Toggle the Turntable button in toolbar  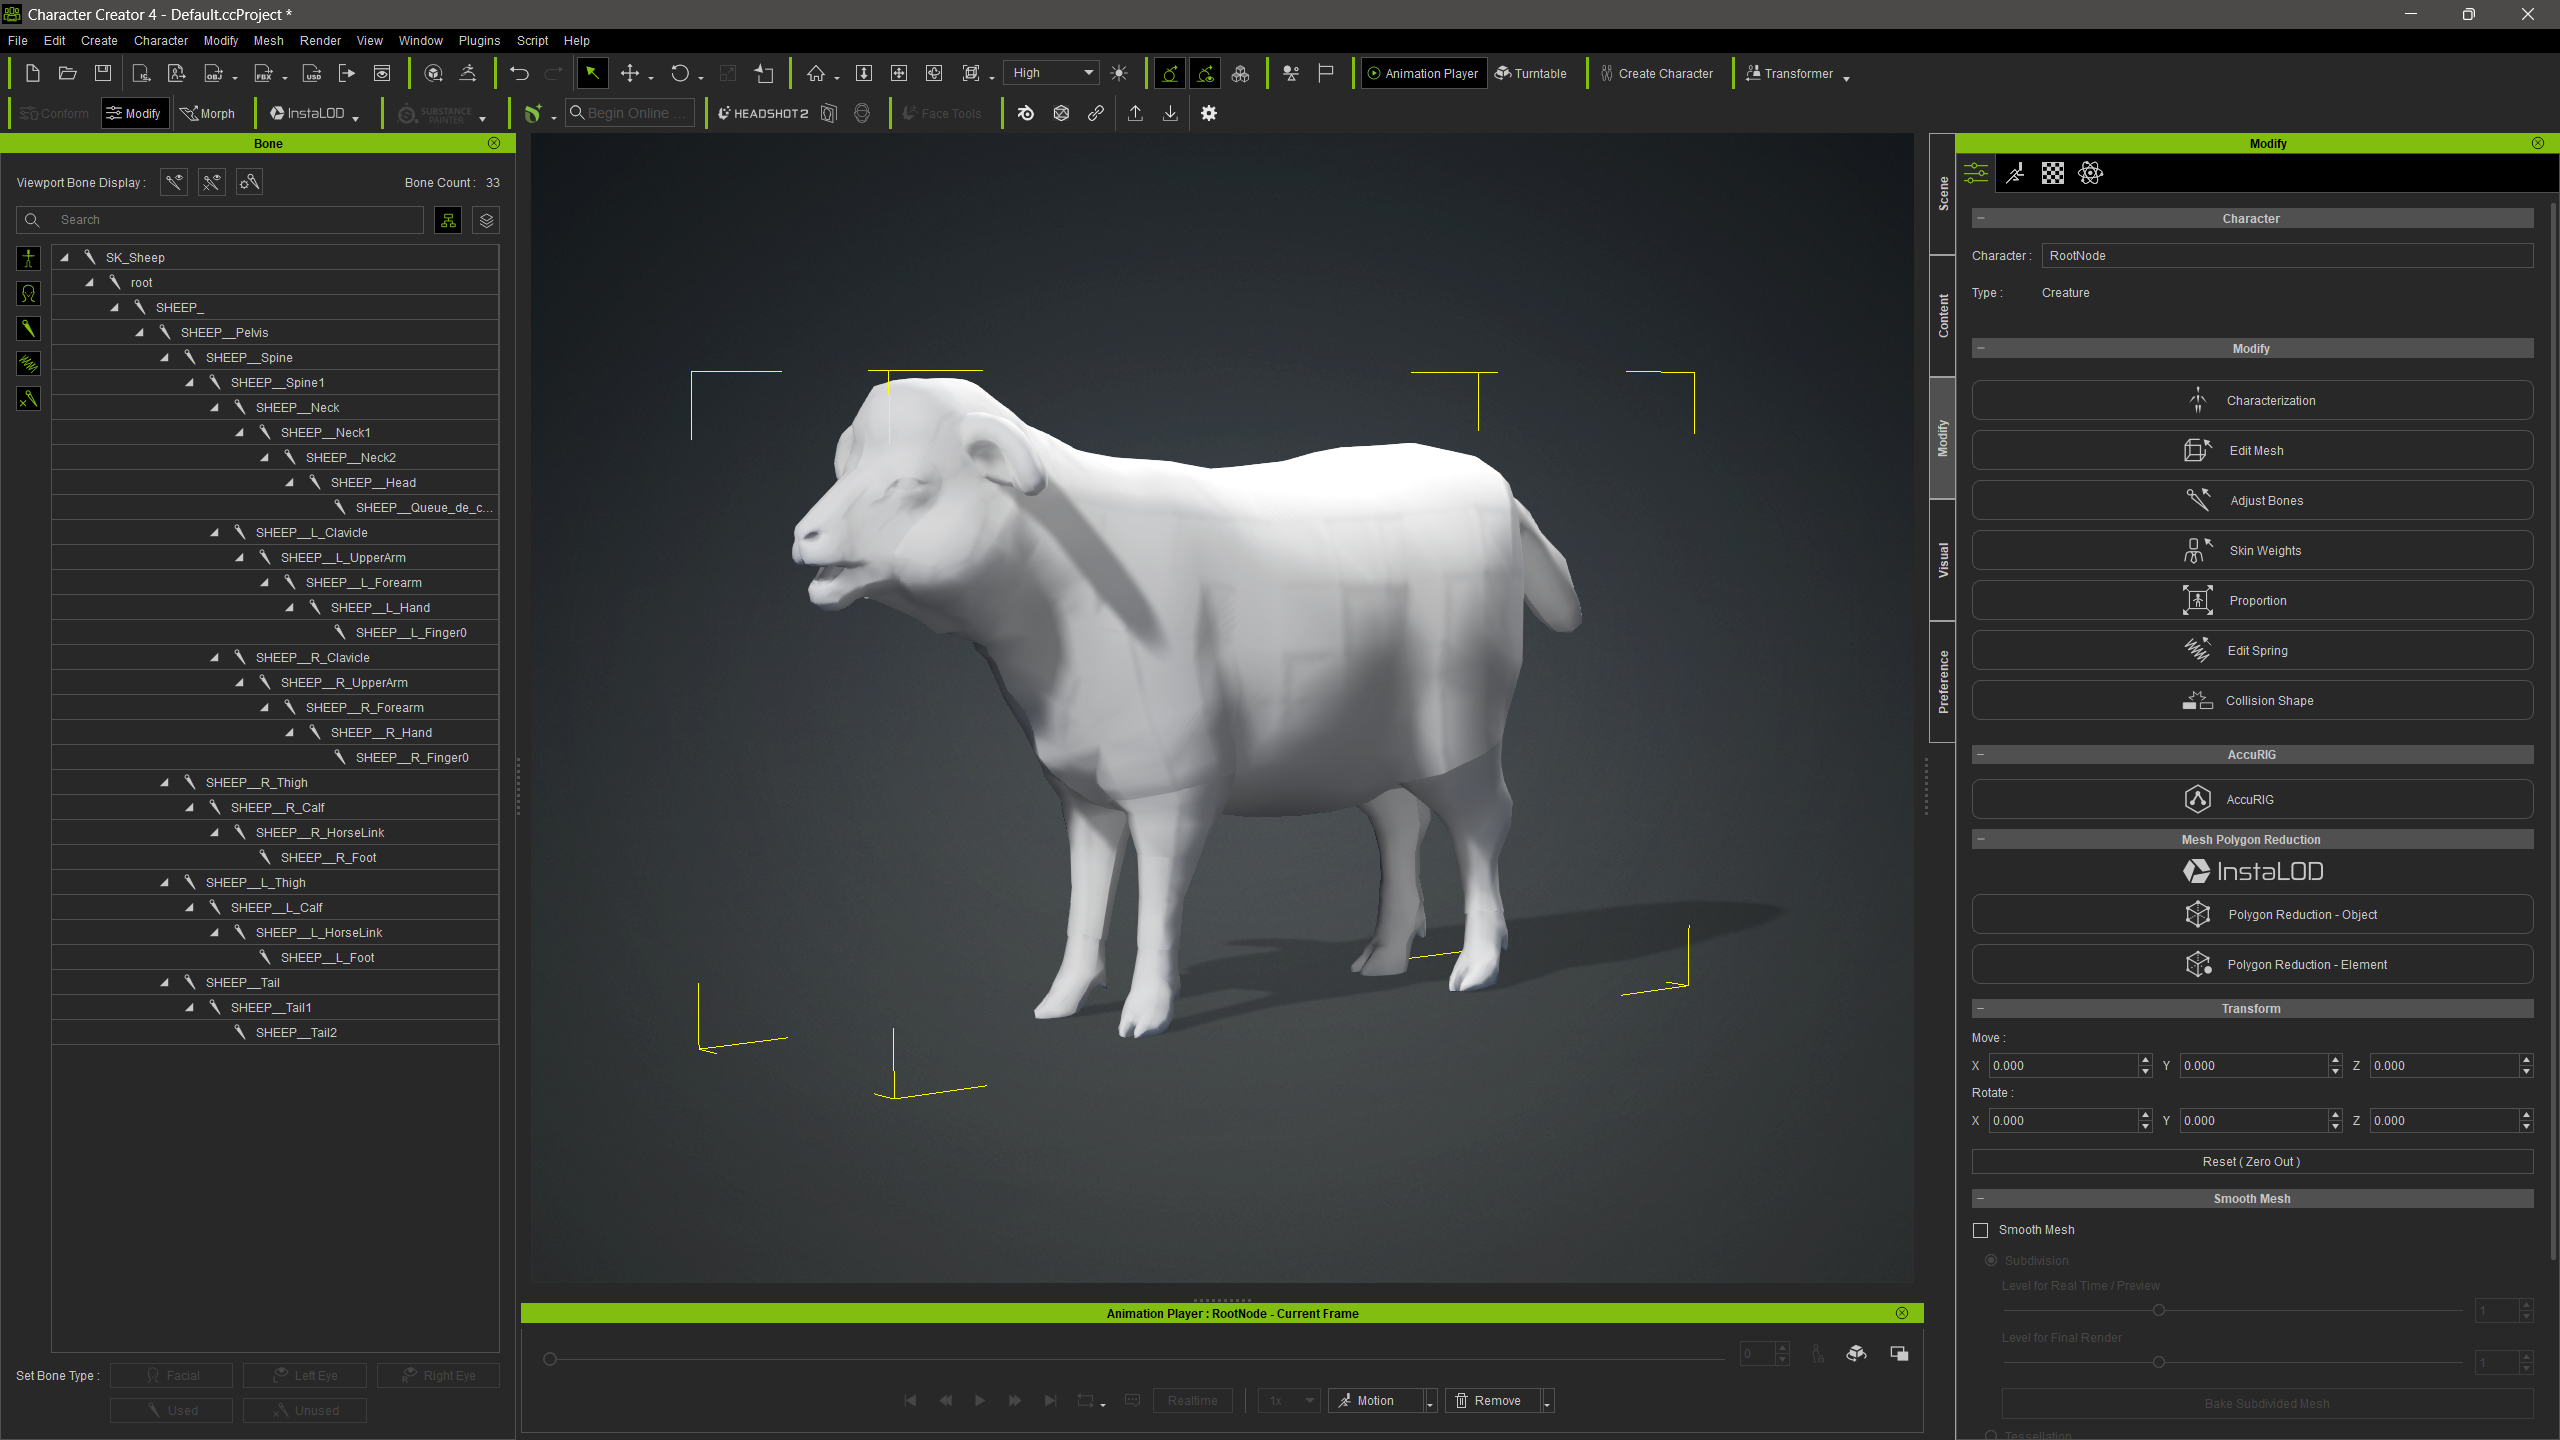[x=1531, y=73]
